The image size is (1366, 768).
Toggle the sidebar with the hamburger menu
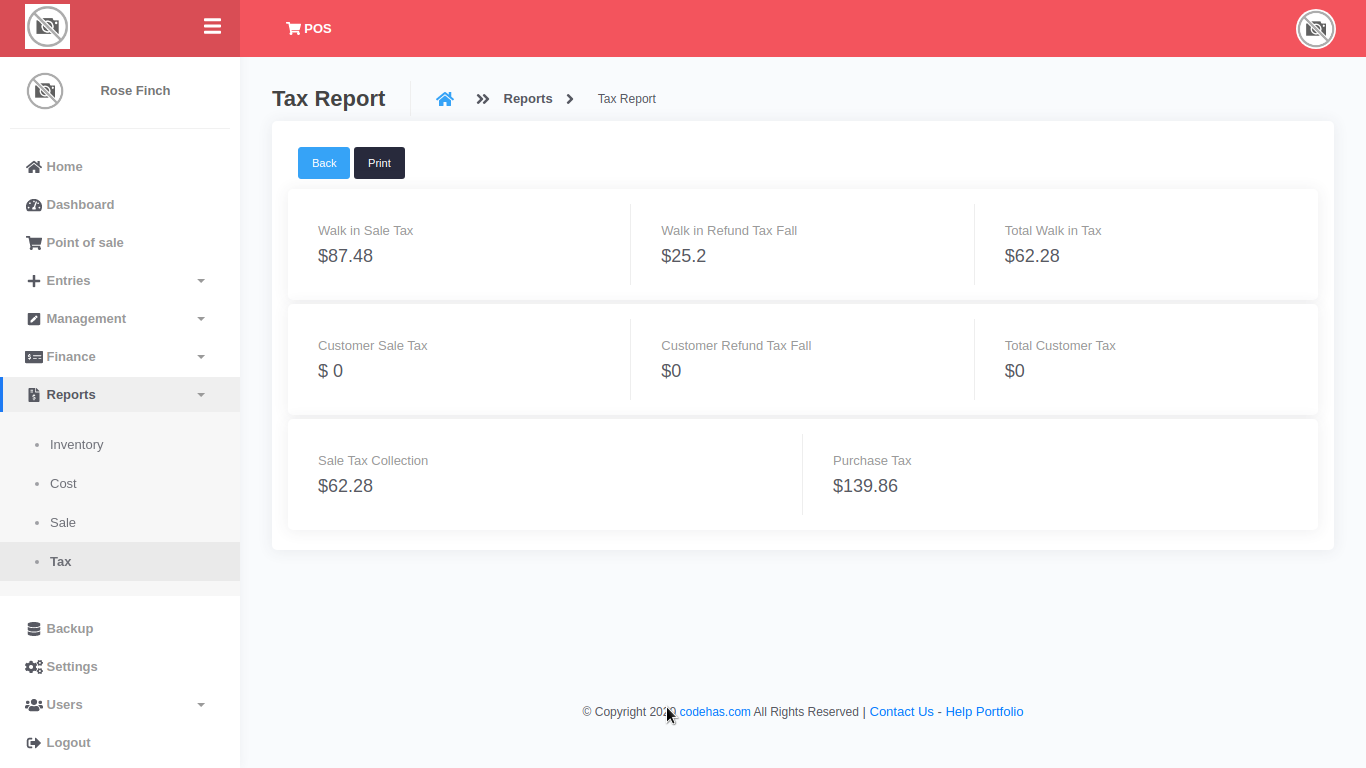[x=212, y=26]
